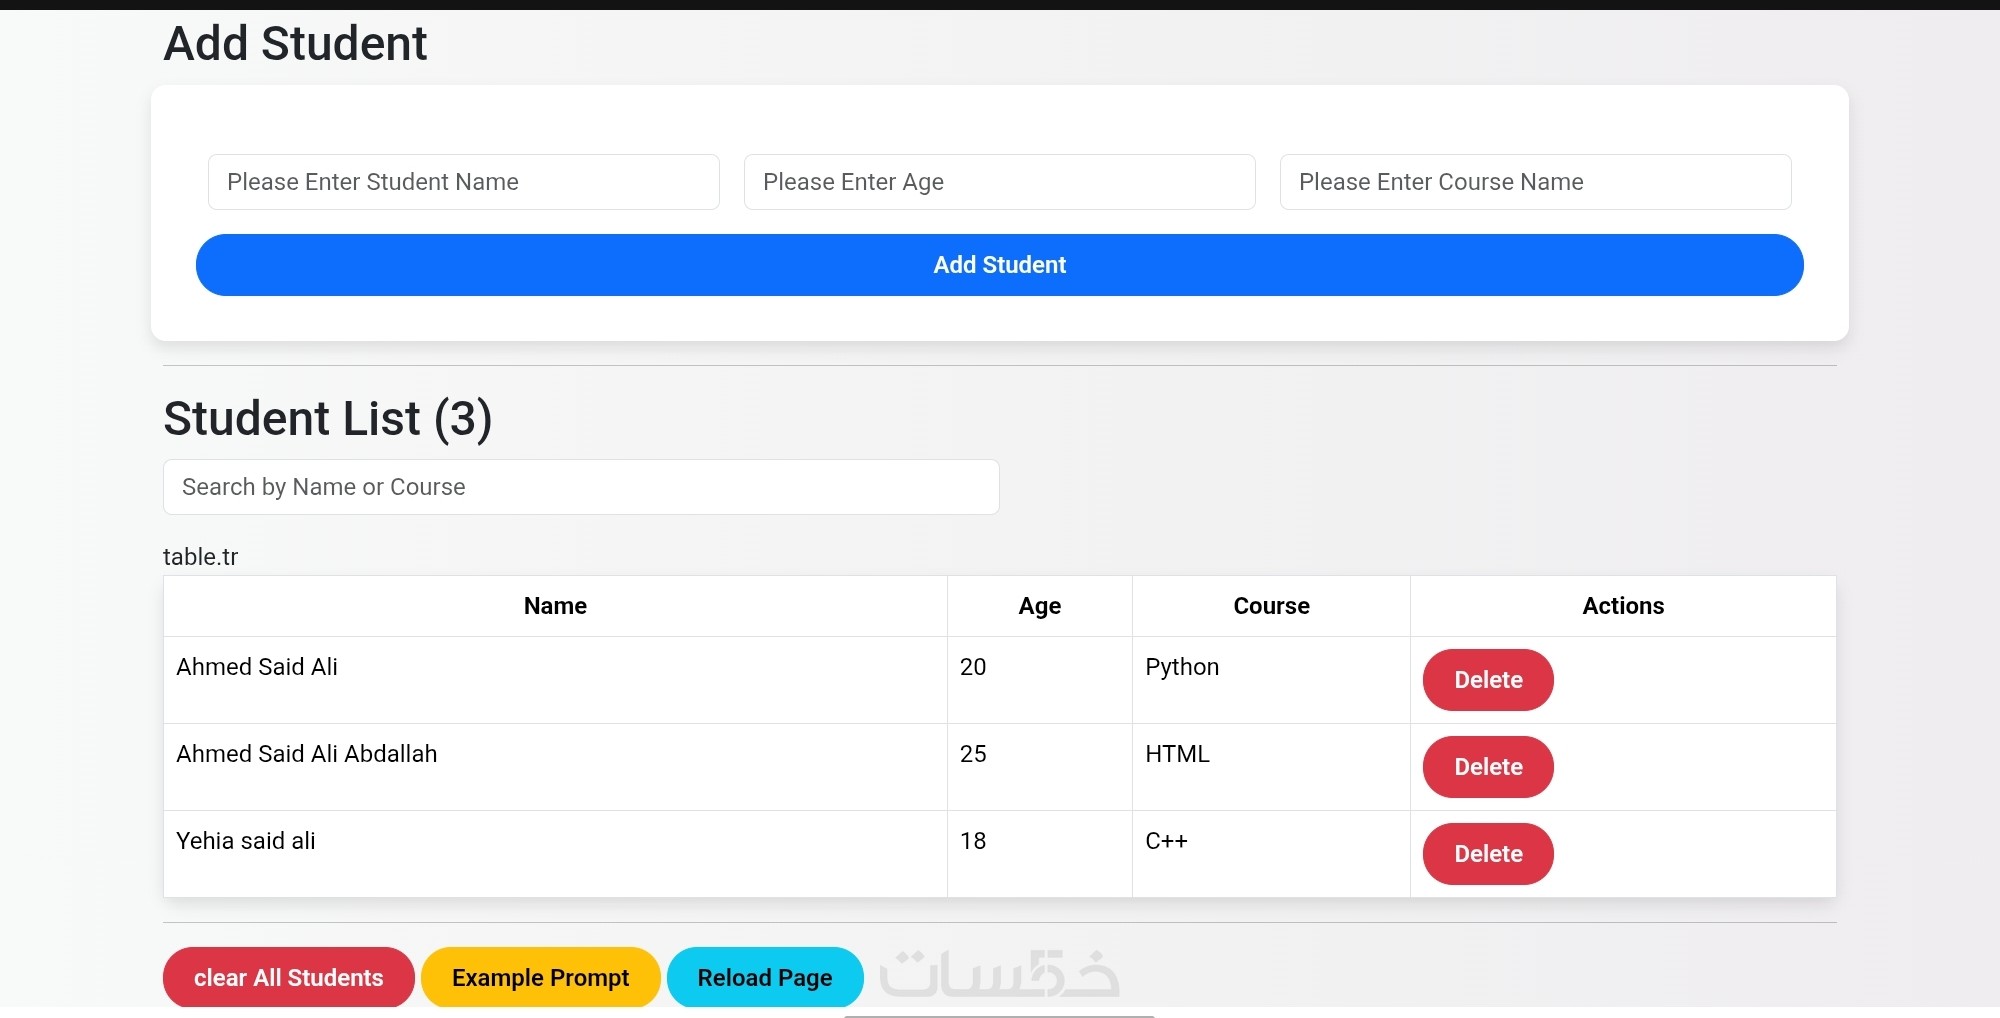Viewport: 2000px width, 1018px height.
Task: Click the Yehia said ali name cell
Action: (246, 841)
